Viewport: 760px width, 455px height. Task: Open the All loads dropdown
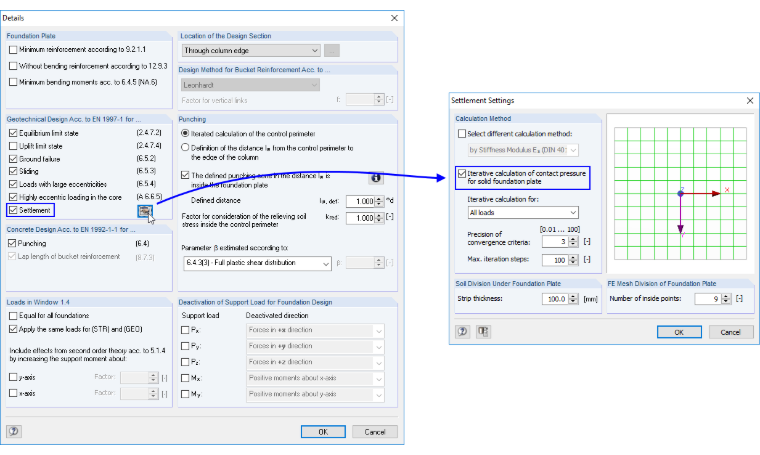tap(523, 213)
